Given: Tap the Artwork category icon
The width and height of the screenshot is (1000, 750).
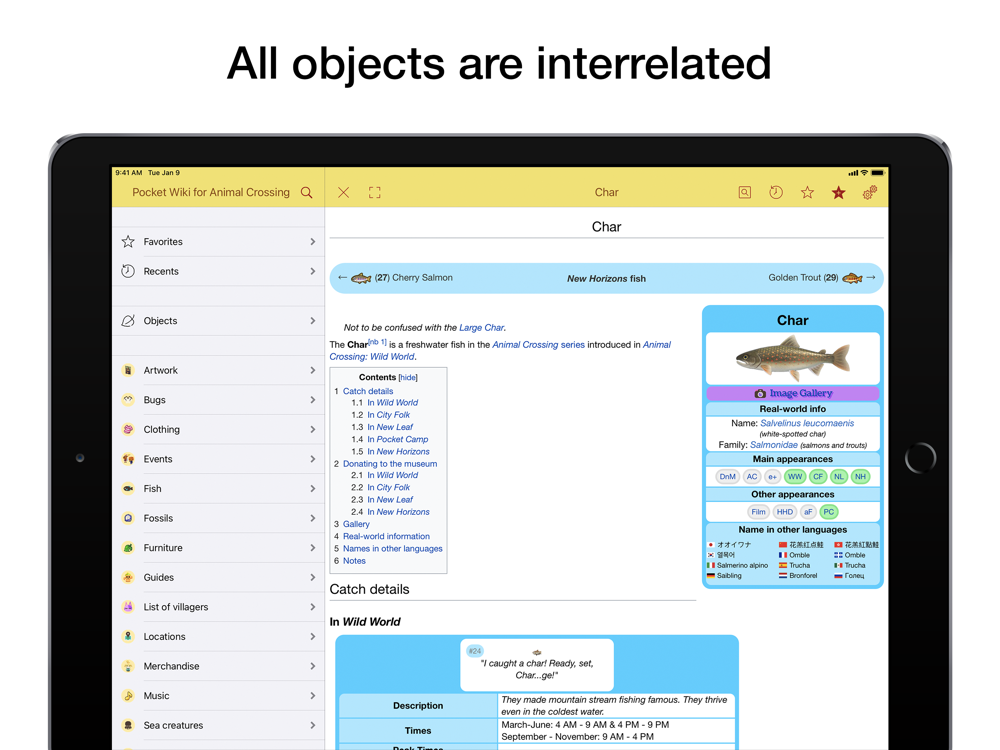Looking at the screenshot, I should (x=128, y=371).
